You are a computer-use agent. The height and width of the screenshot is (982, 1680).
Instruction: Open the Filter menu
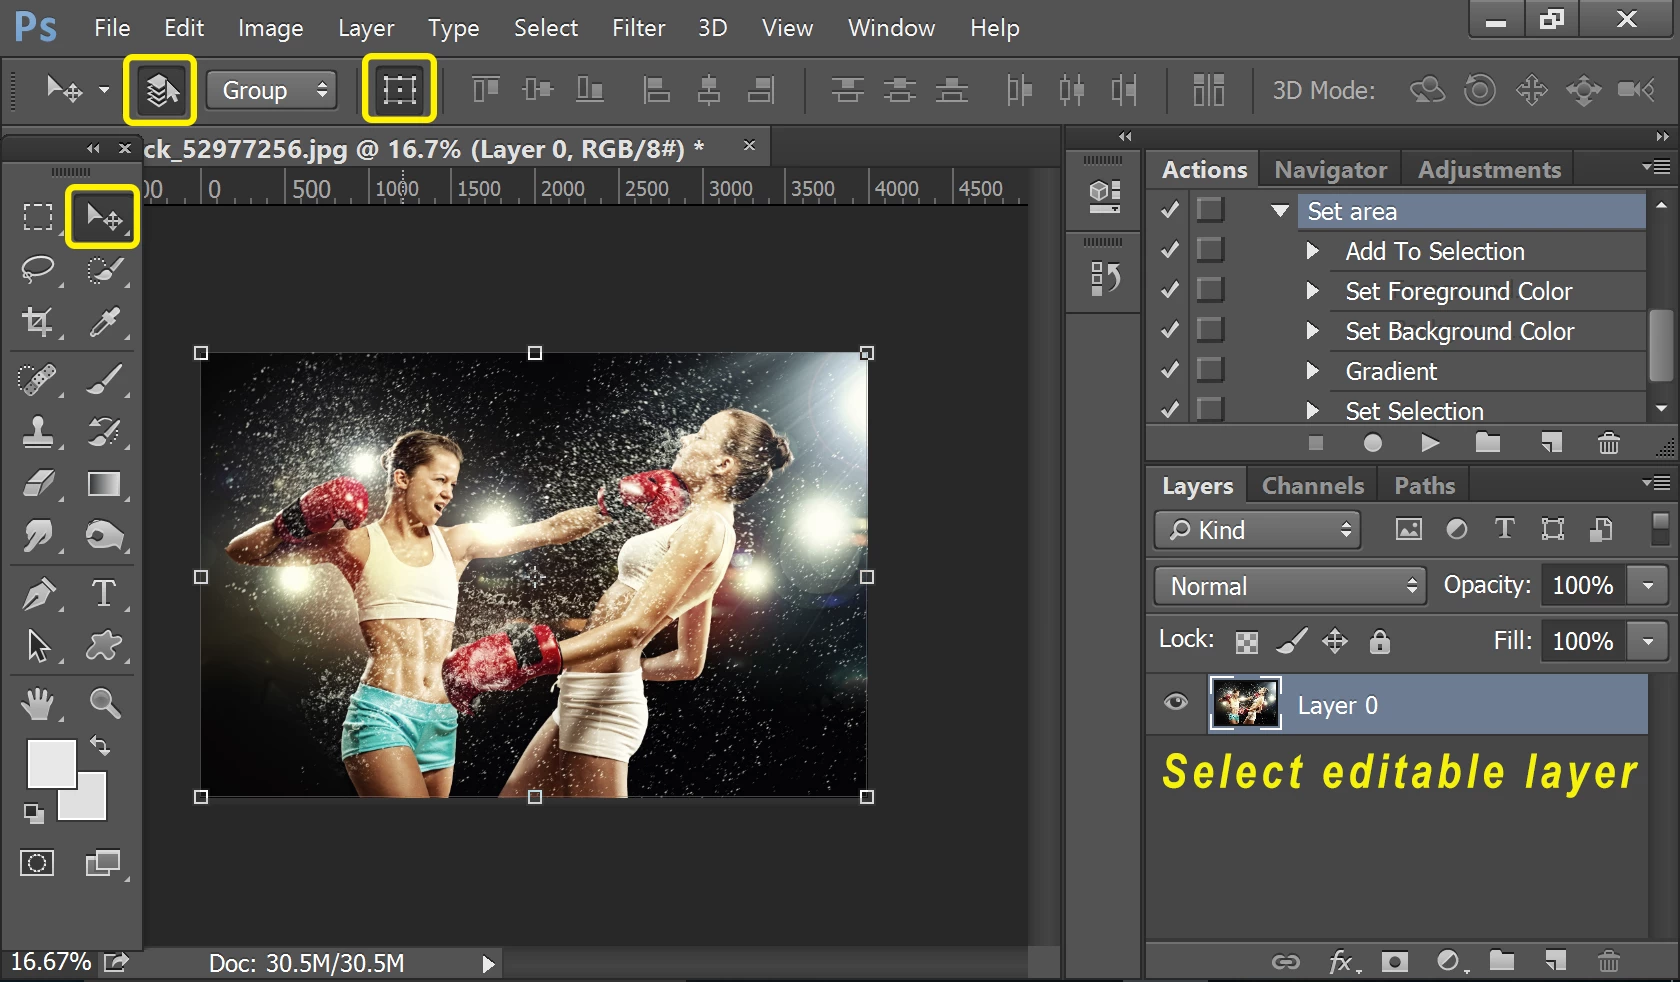(638, 28)
